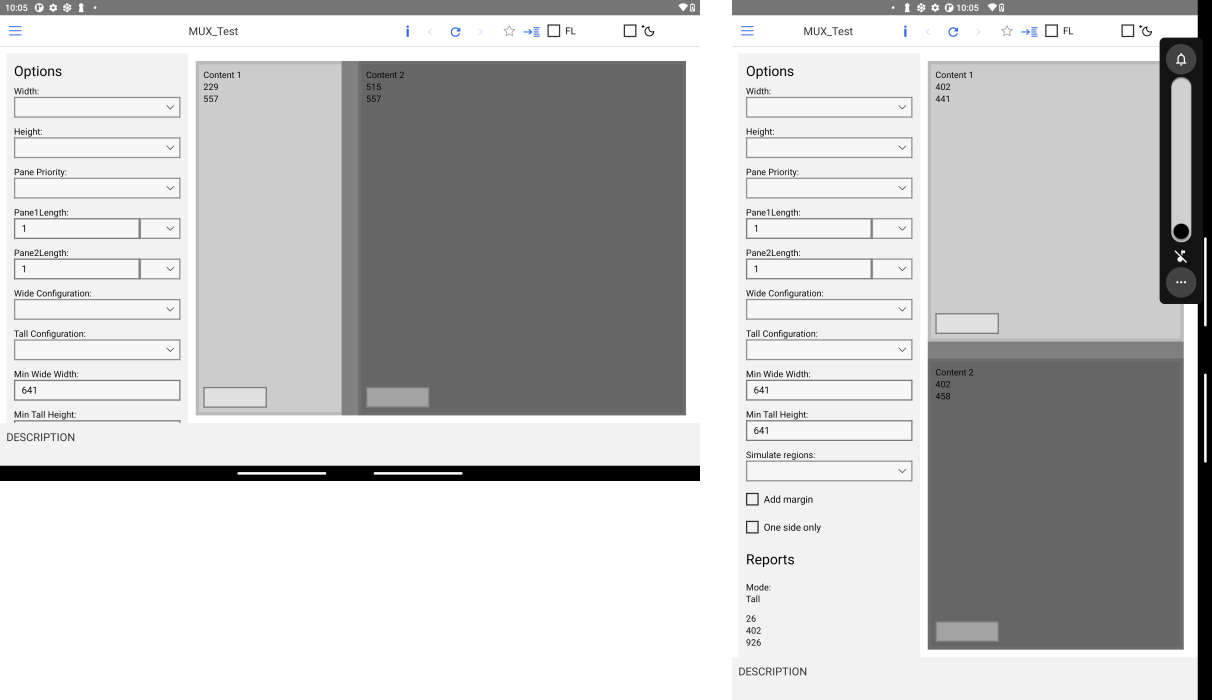Refresh the MUX_Test page
1212x700 pixels.
tap(455, 31)
